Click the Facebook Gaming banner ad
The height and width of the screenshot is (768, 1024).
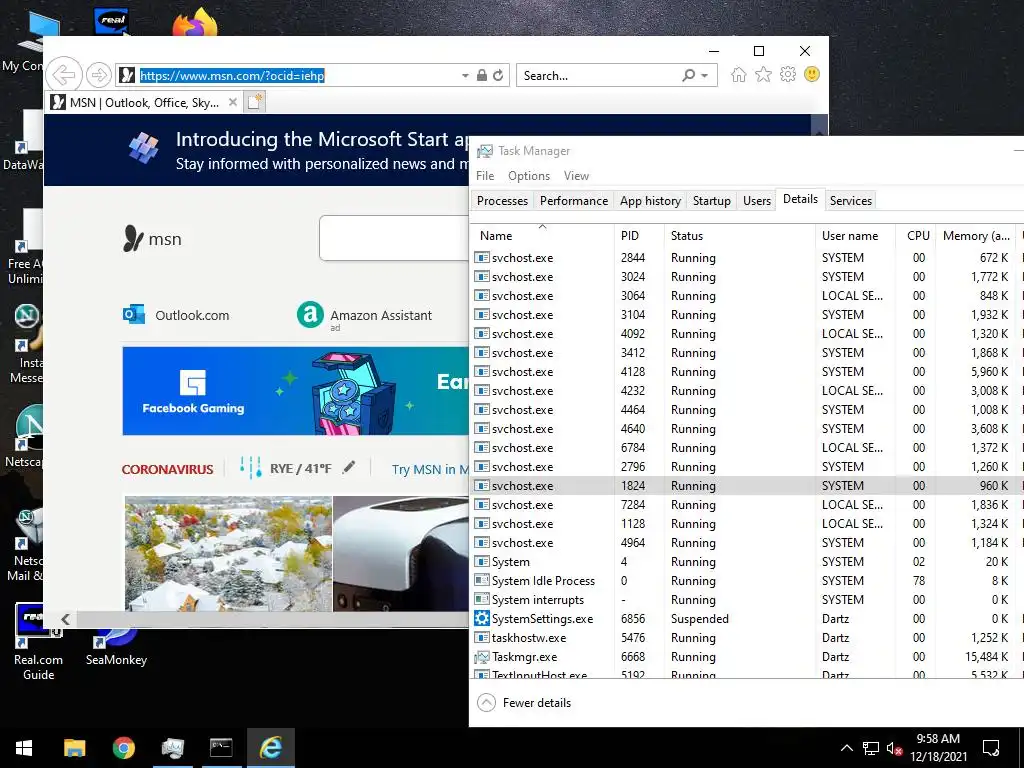pyautogui.click(x=295, y=391)
